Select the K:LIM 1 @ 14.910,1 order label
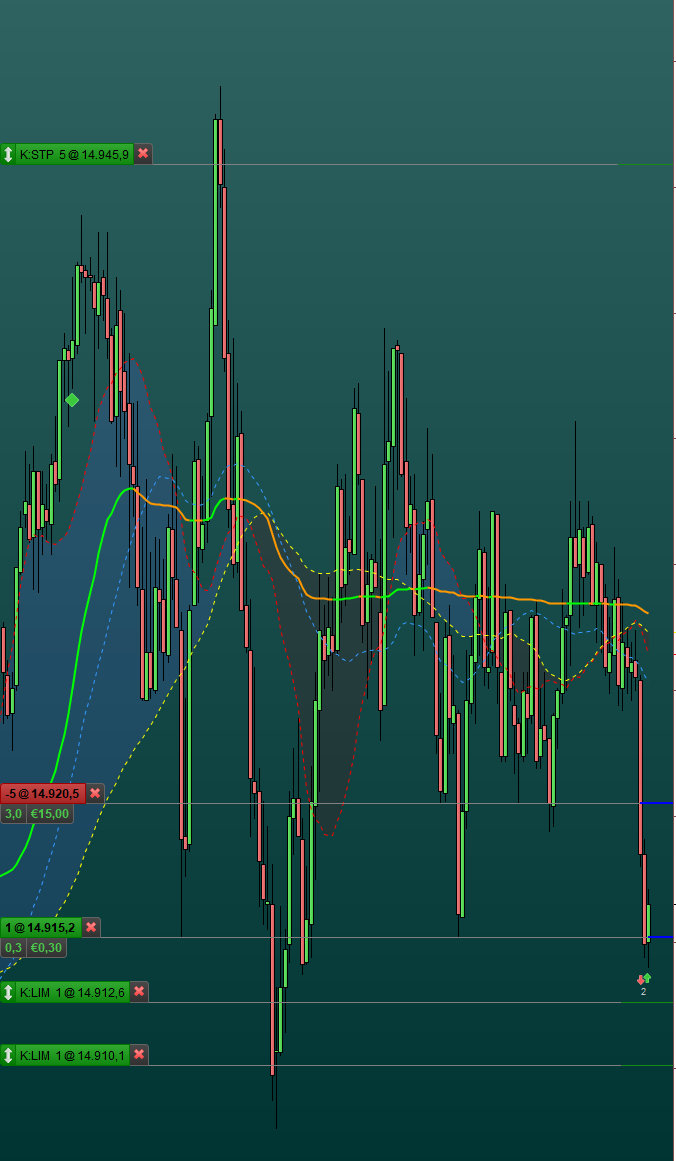Image resolution: width=676 pixels, height=1161 pixels. point(73,1054)
